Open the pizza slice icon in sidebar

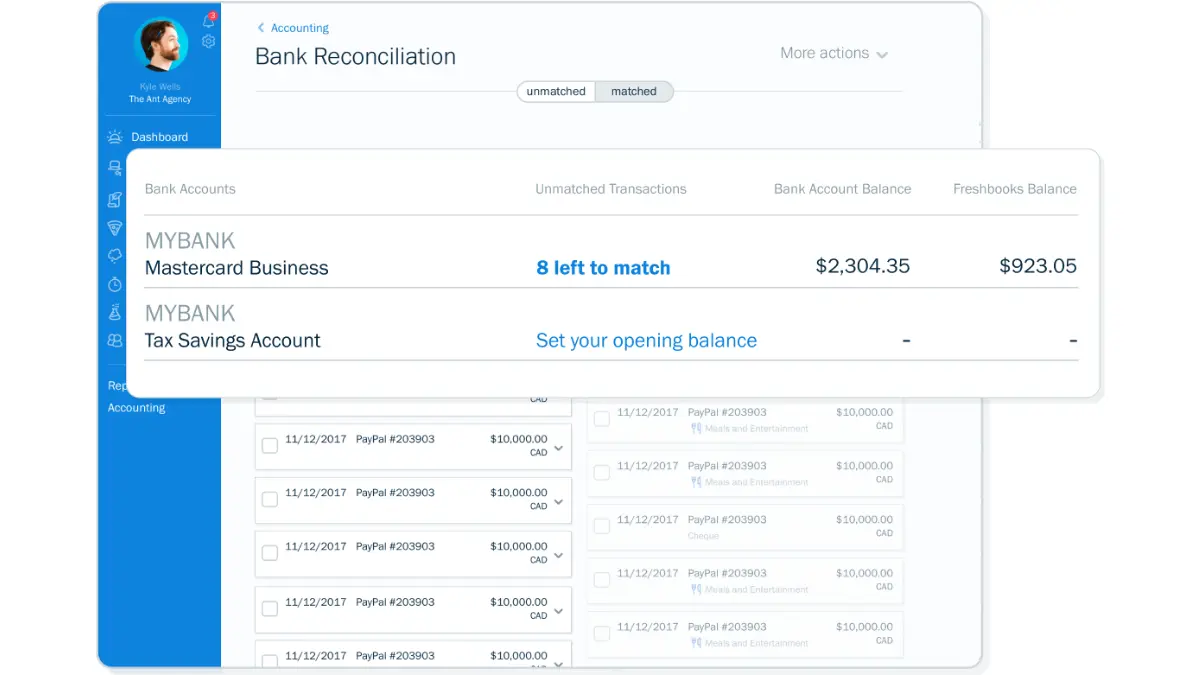coord(115,228)
